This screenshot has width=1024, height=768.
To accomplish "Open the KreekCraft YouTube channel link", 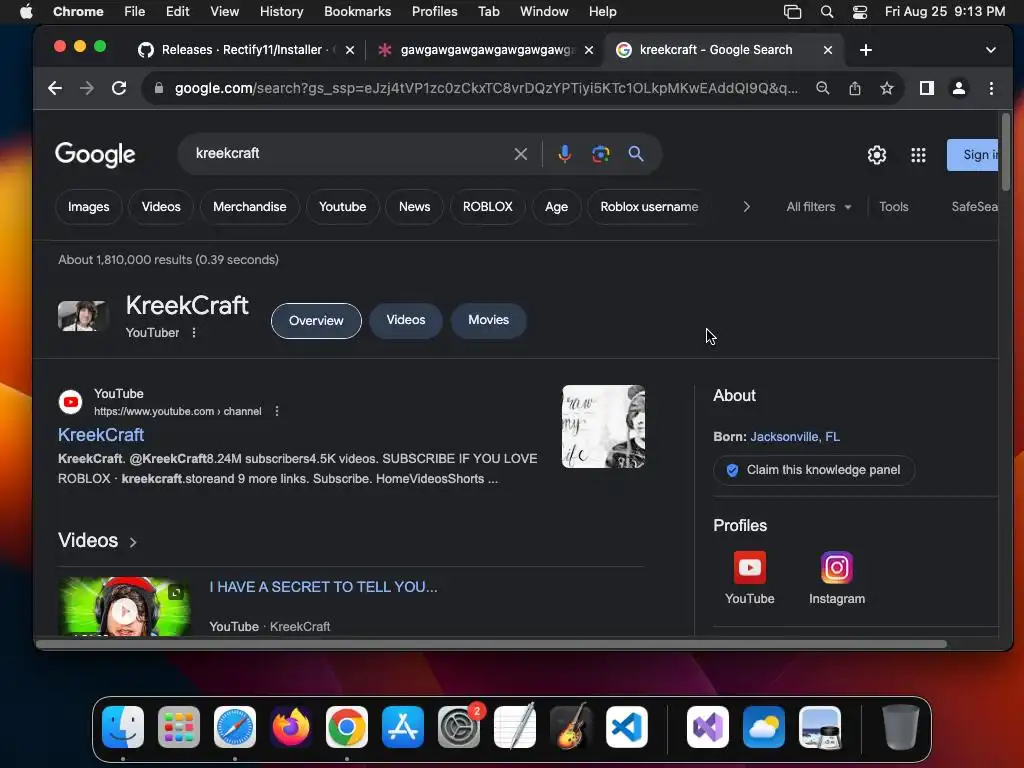I will 101,435.
